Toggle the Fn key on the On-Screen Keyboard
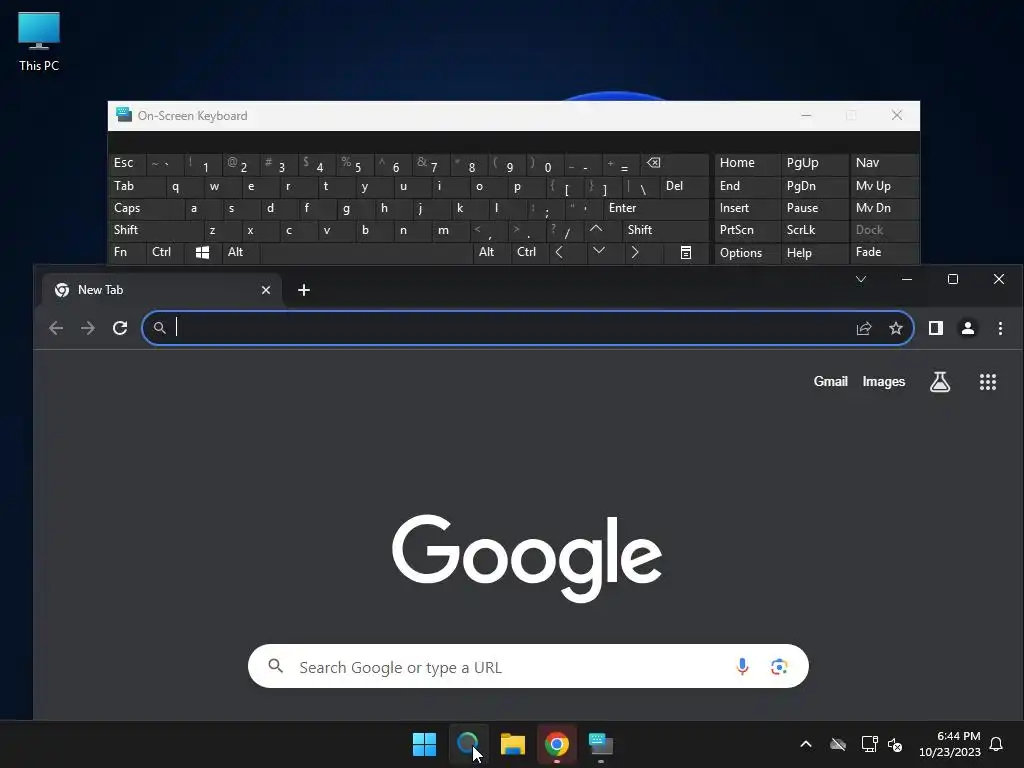Viewport: 1024px width, 768px height. coord(127,252)
